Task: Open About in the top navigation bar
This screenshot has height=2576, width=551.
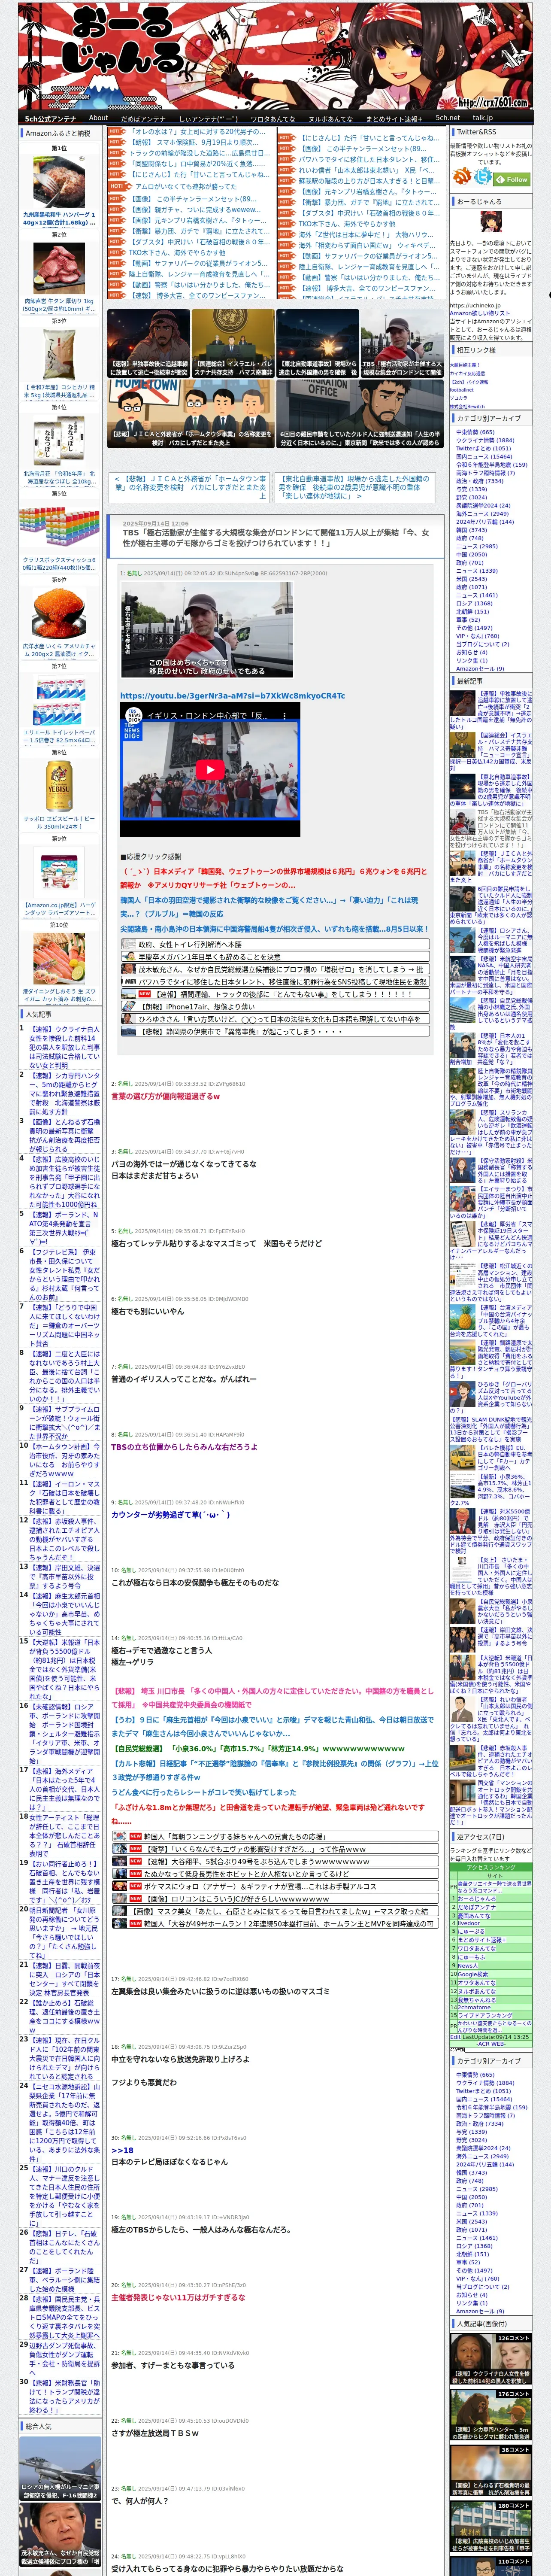Action: [98, 117]
